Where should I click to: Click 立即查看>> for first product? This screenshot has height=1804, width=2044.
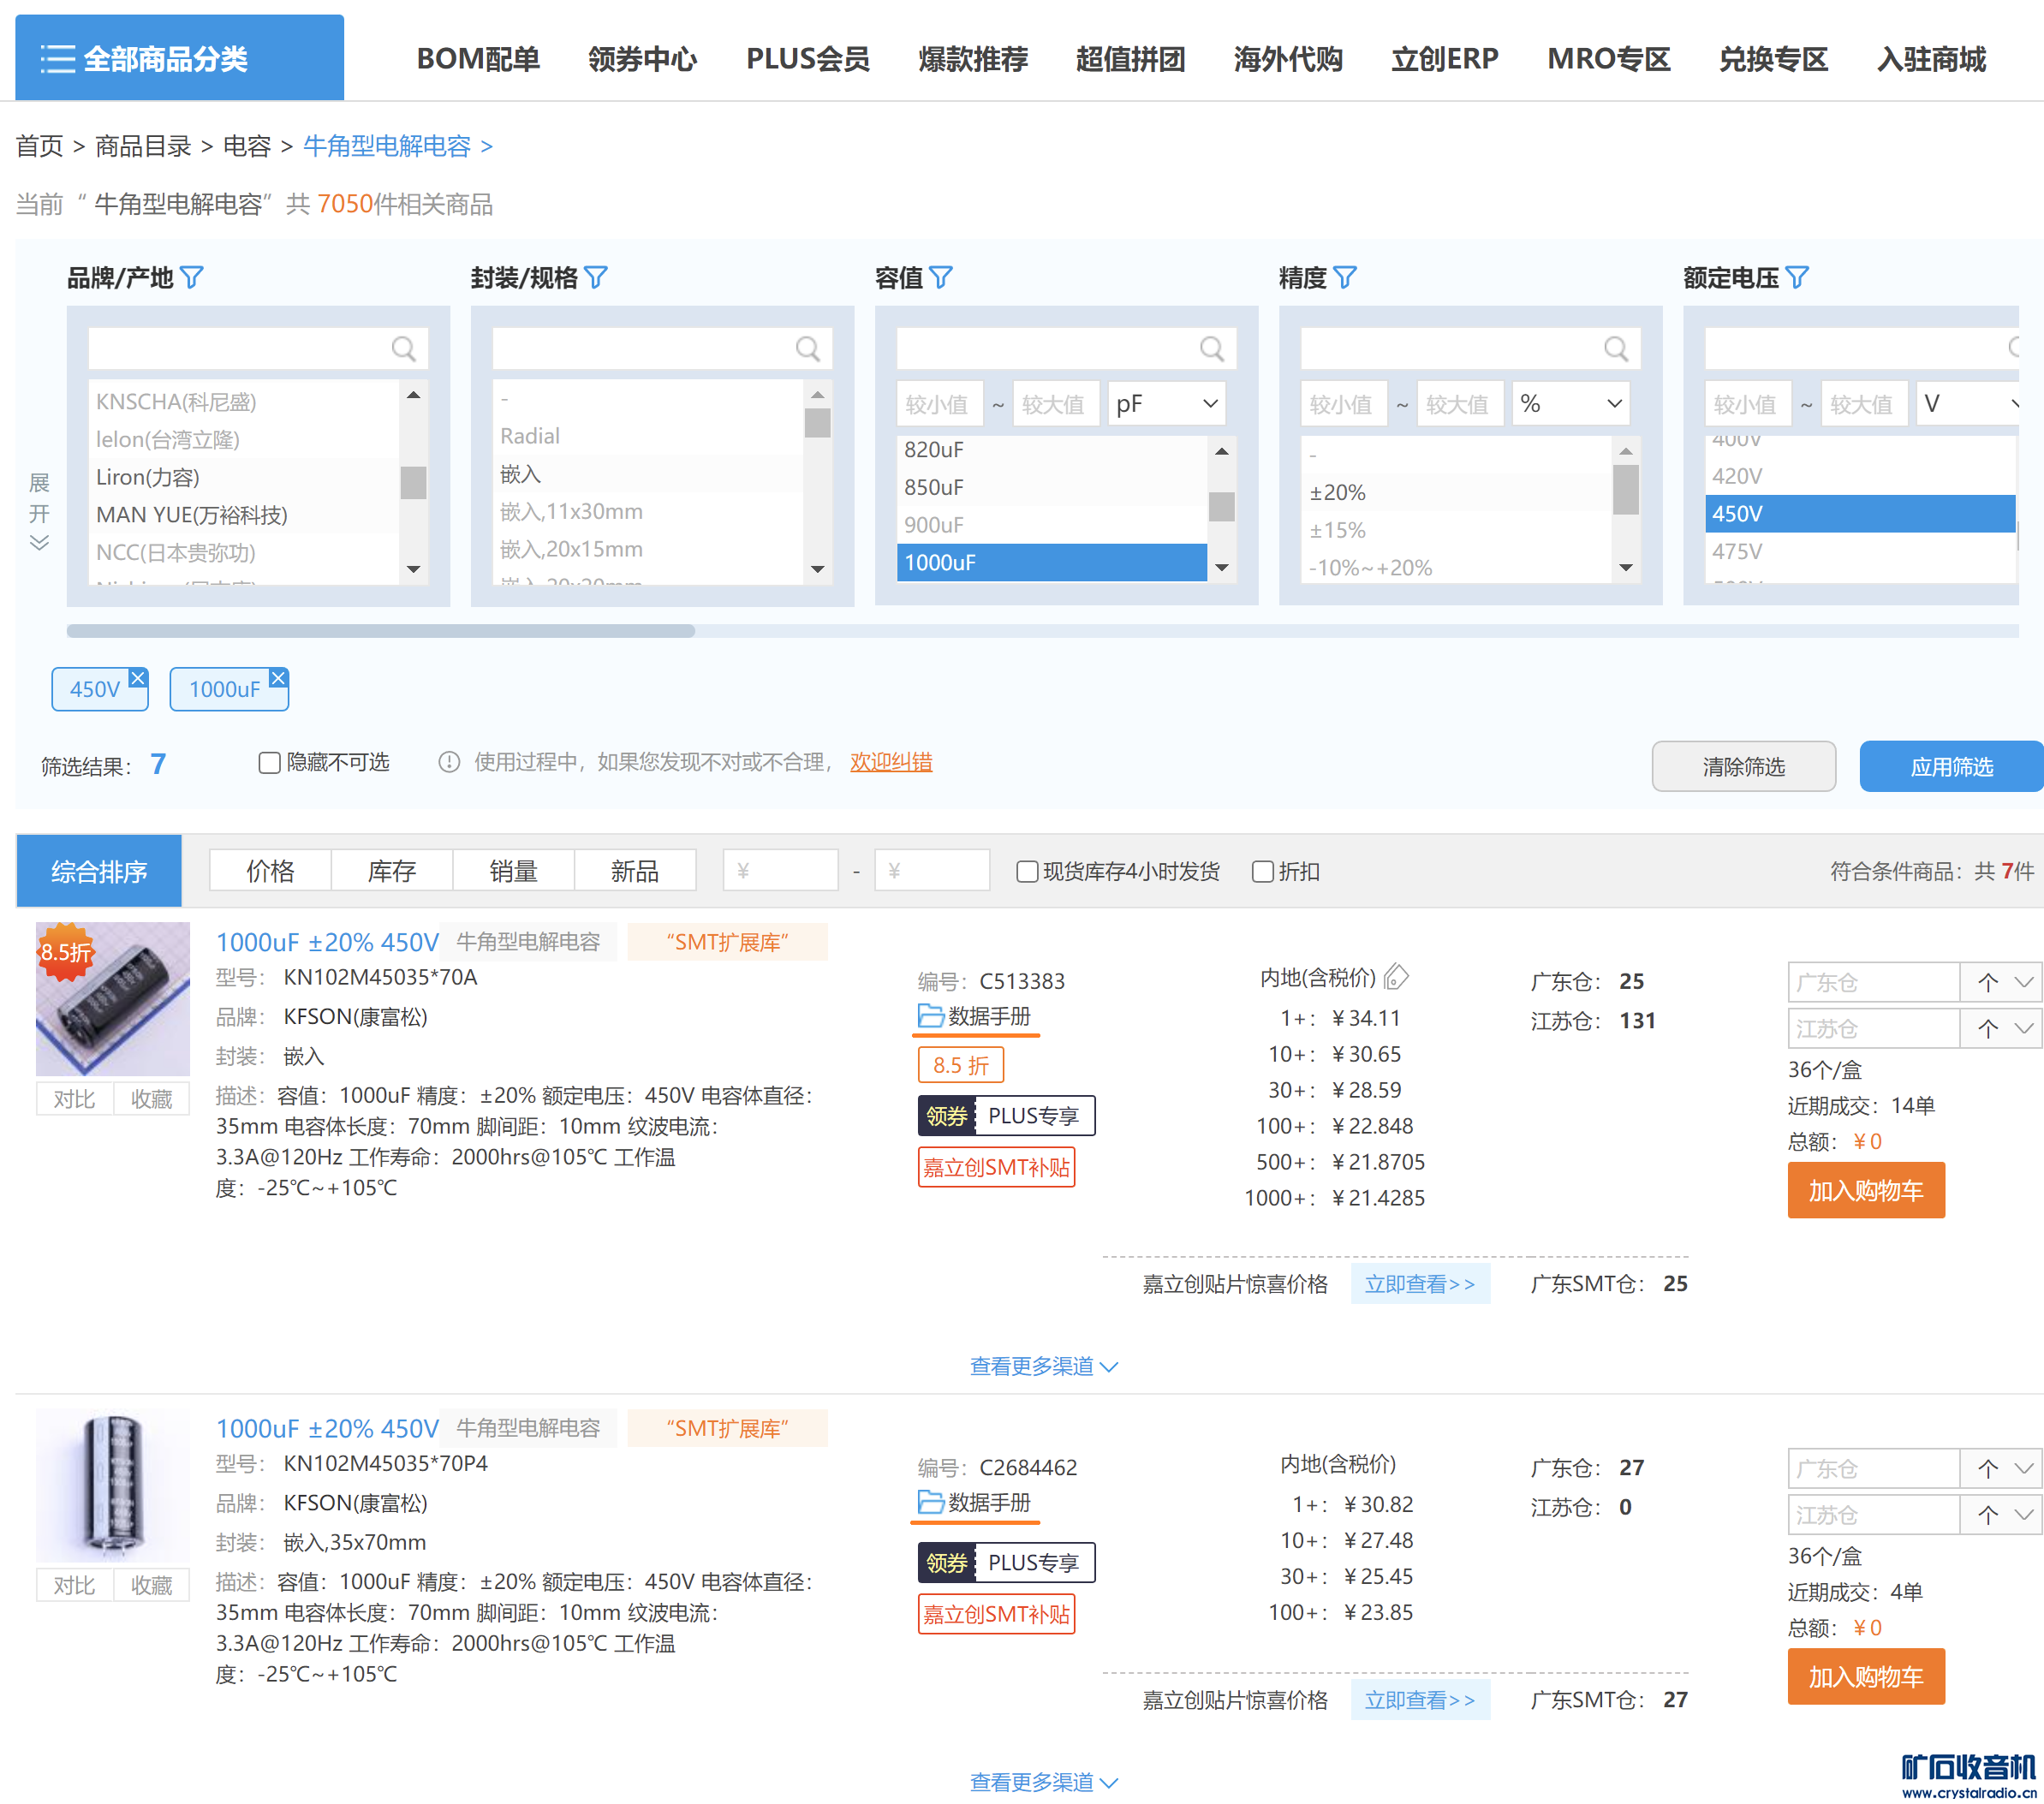[x=1420, y=1283]
